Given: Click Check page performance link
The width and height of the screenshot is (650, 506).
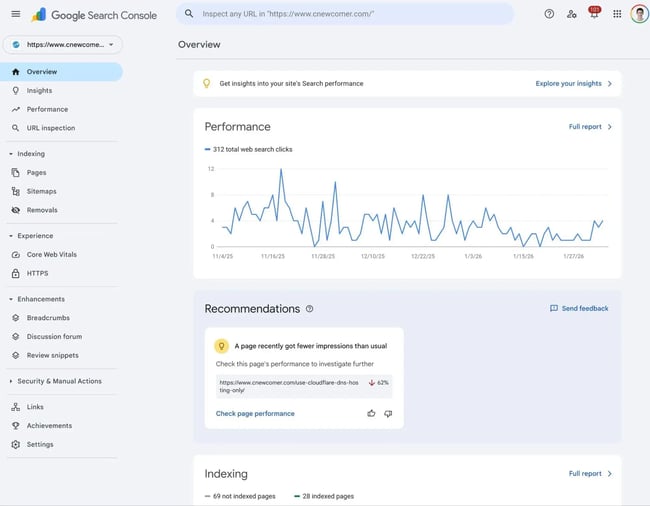Looking at the screenshot, I should tap(255, 414).
